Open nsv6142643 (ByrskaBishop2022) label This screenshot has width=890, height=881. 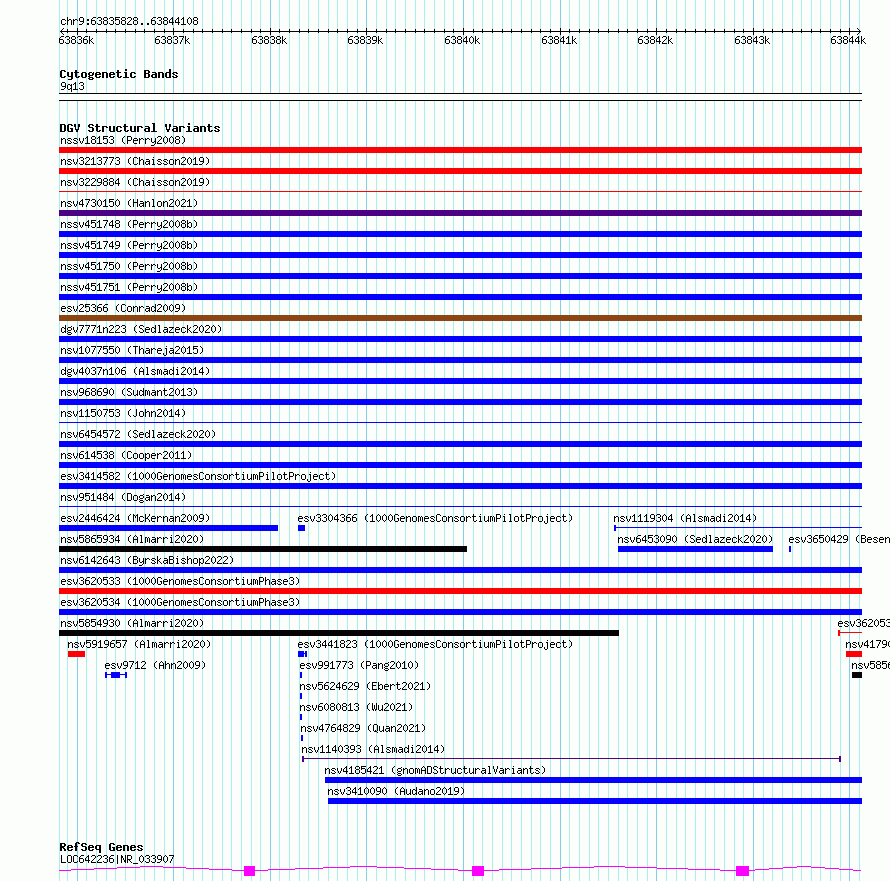point(147,560)
